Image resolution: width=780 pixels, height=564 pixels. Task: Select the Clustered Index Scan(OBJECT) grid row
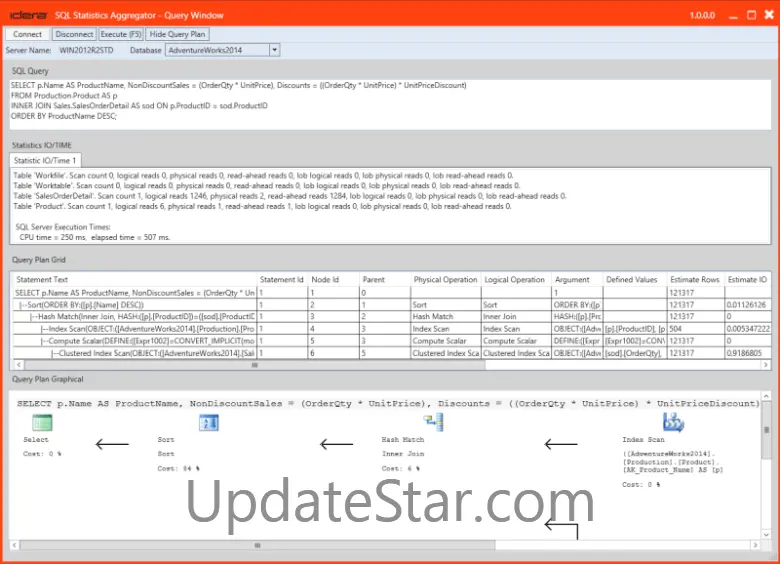point(390,353)
